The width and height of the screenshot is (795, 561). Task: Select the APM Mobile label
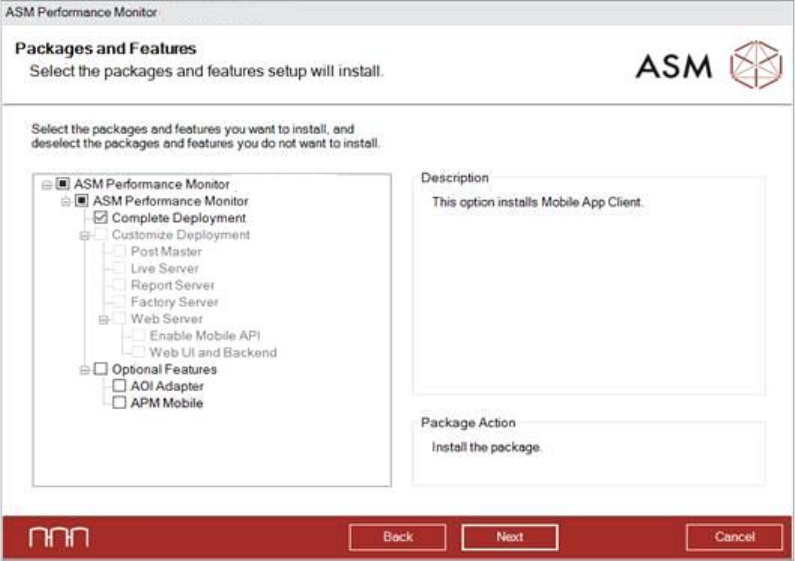[x=167, y=403]
